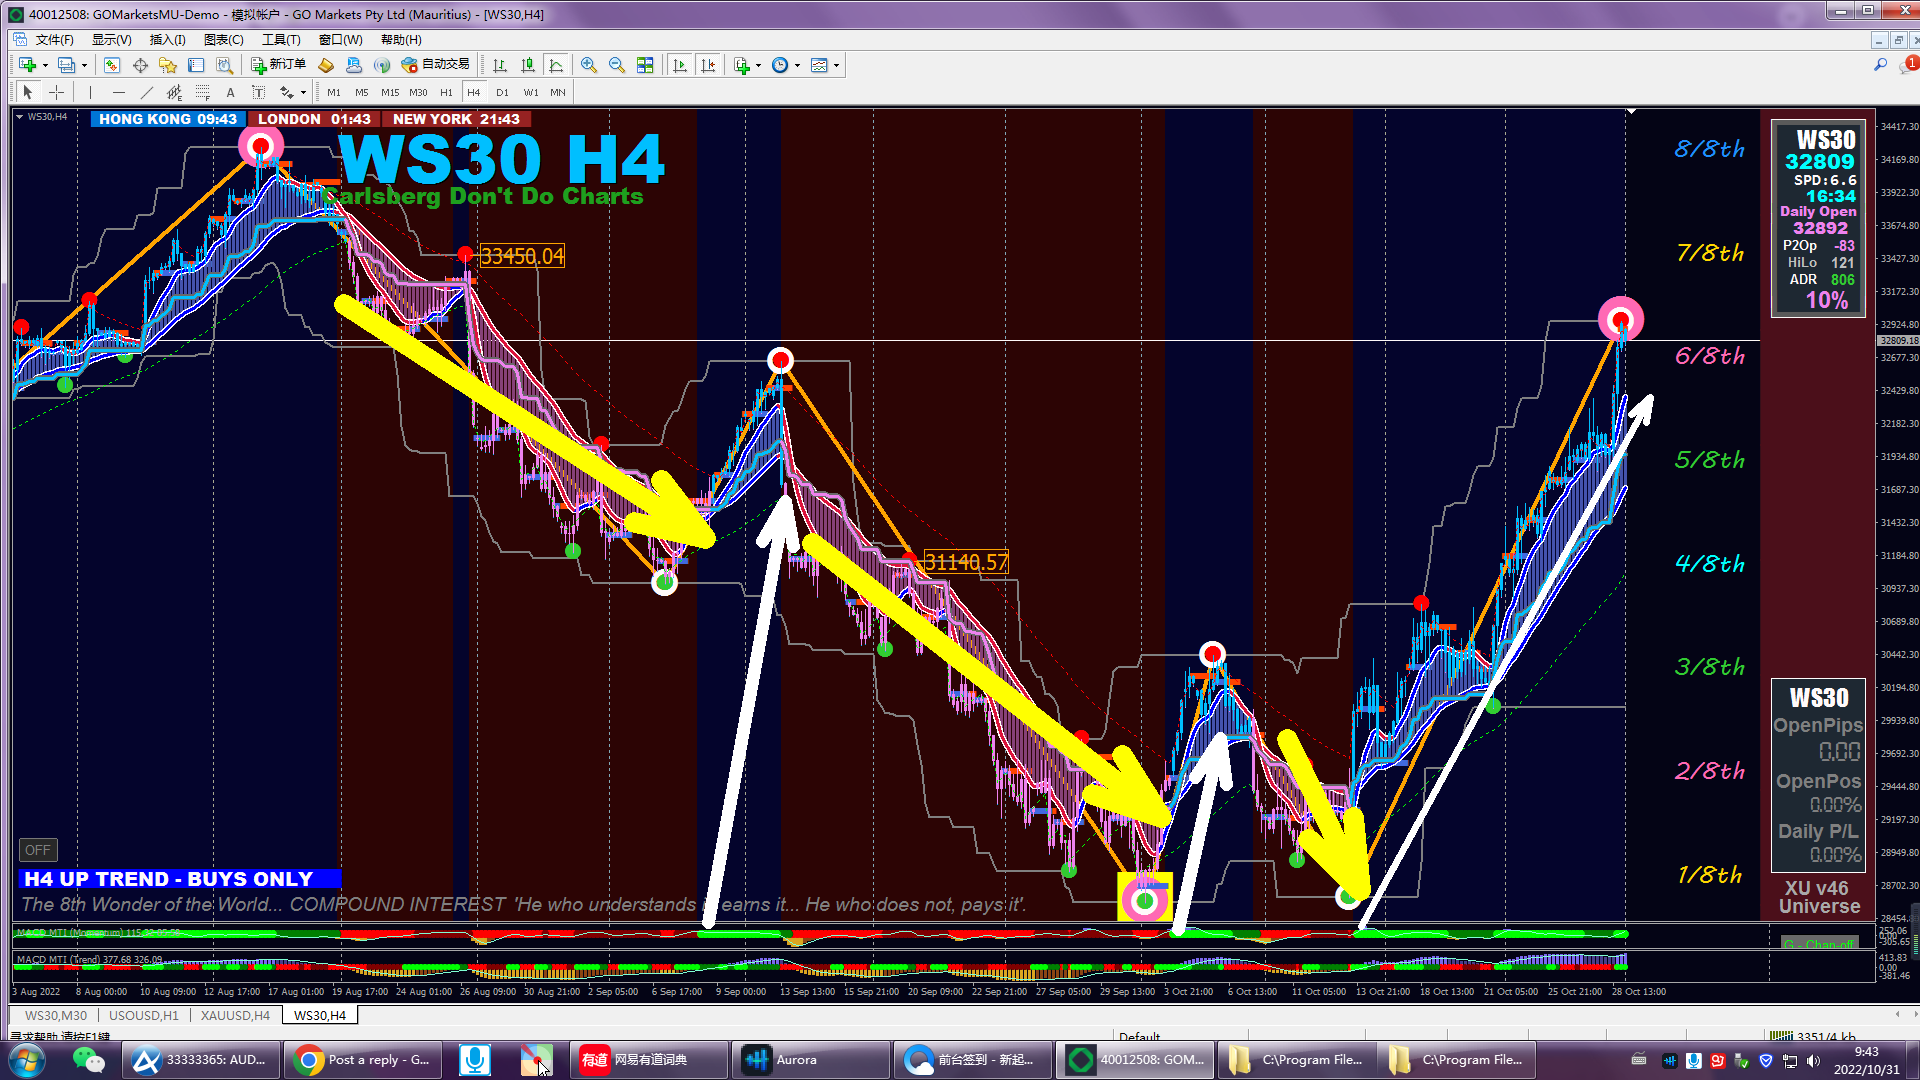This screenshot has height=1080, width=1920.
Task: Expand the templates dropdown arrow
Action: (836, 66)
